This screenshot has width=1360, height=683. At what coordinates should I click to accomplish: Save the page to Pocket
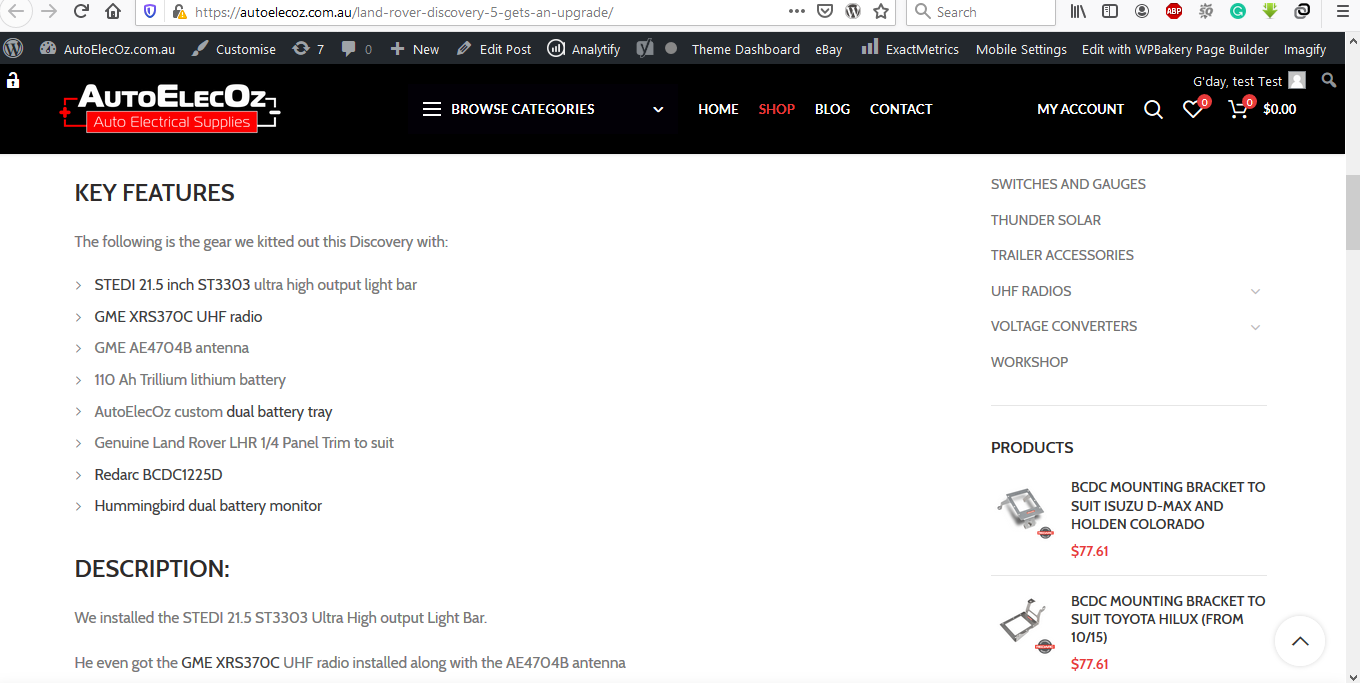[825, 12]
